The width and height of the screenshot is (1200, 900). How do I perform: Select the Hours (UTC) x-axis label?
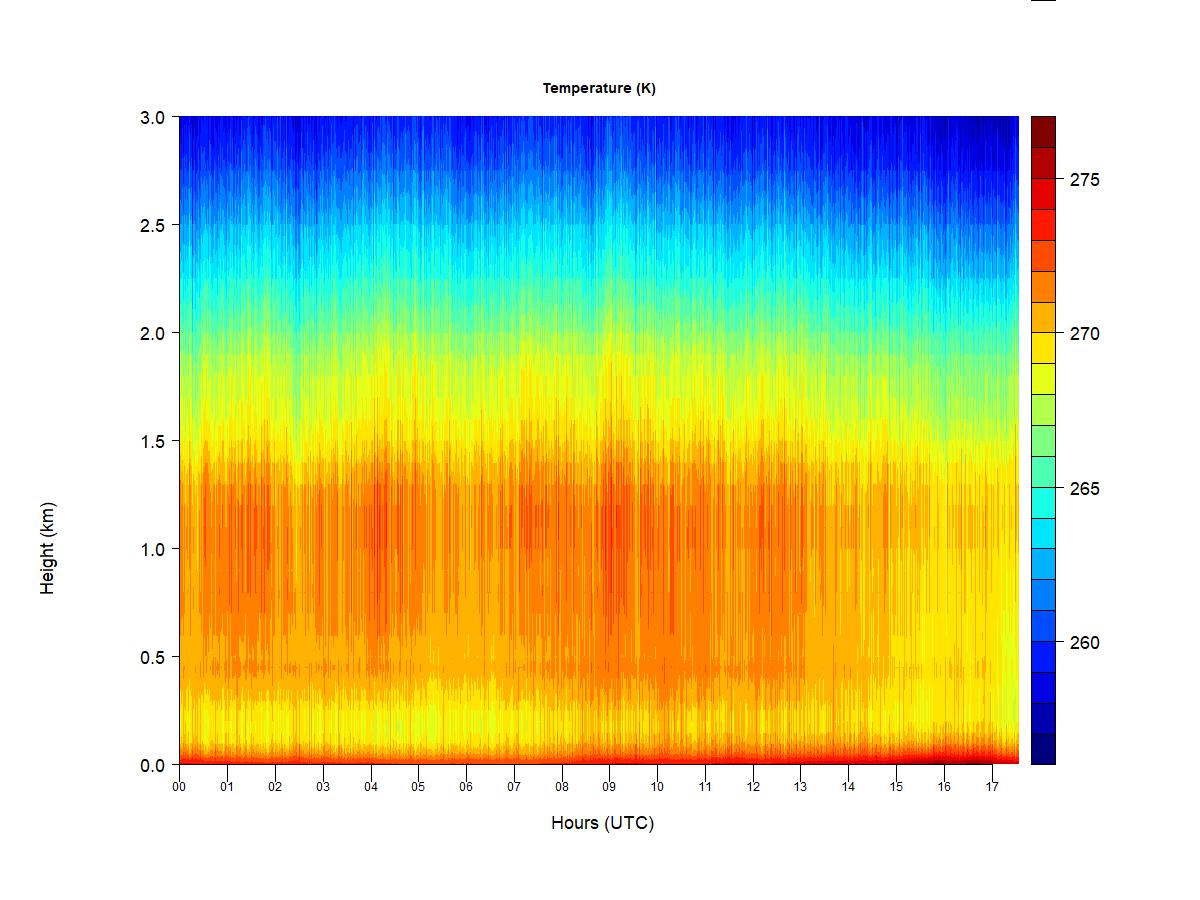[602, 823]
